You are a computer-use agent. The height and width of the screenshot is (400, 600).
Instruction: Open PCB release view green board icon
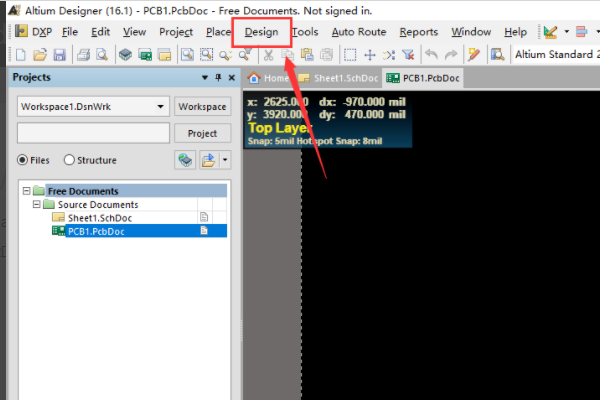pyautogui.click(x=145, y=55)
